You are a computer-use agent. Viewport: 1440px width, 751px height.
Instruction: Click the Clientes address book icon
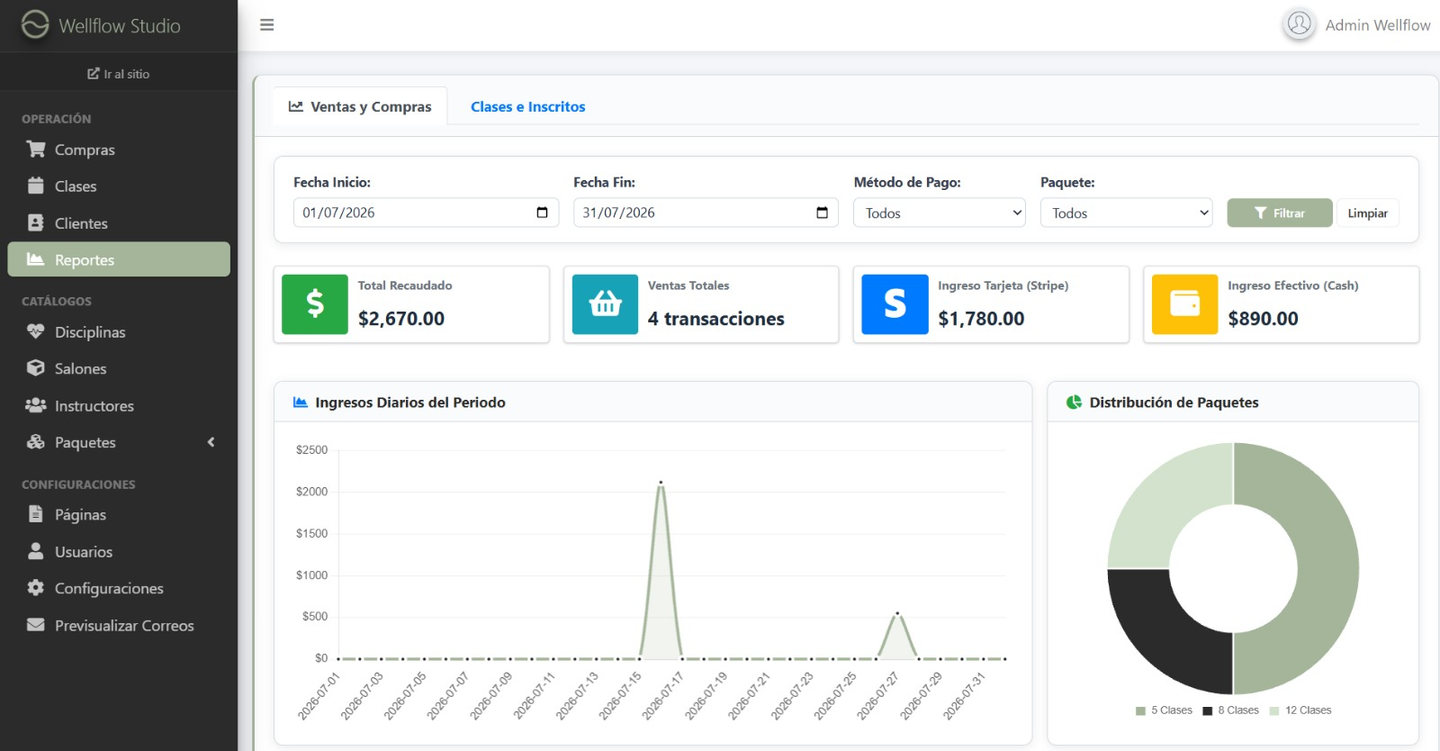(36, 223)
